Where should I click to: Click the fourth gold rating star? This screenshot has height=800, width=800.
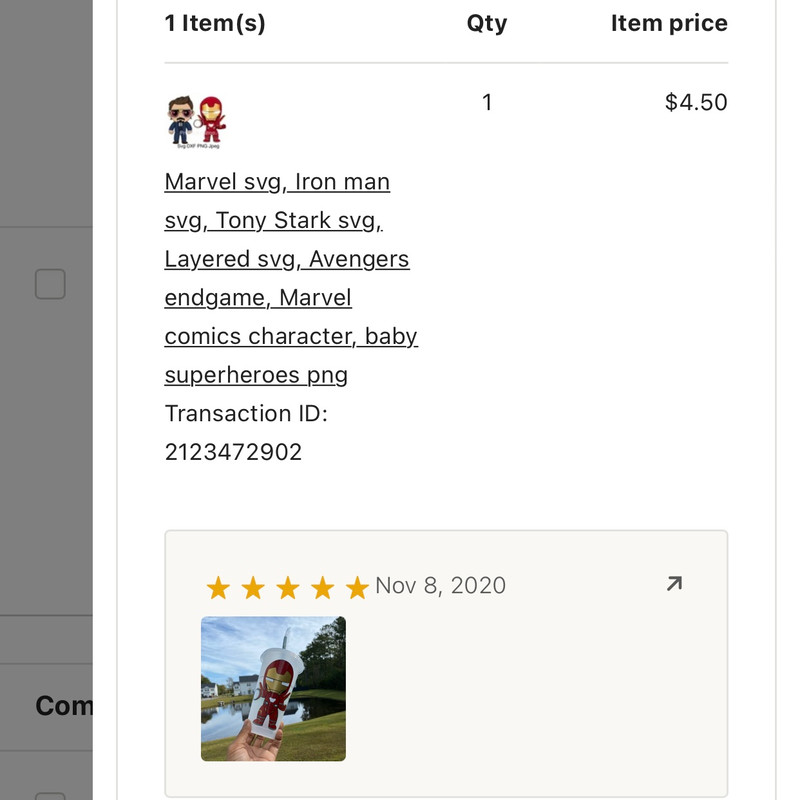coord(322,588)
